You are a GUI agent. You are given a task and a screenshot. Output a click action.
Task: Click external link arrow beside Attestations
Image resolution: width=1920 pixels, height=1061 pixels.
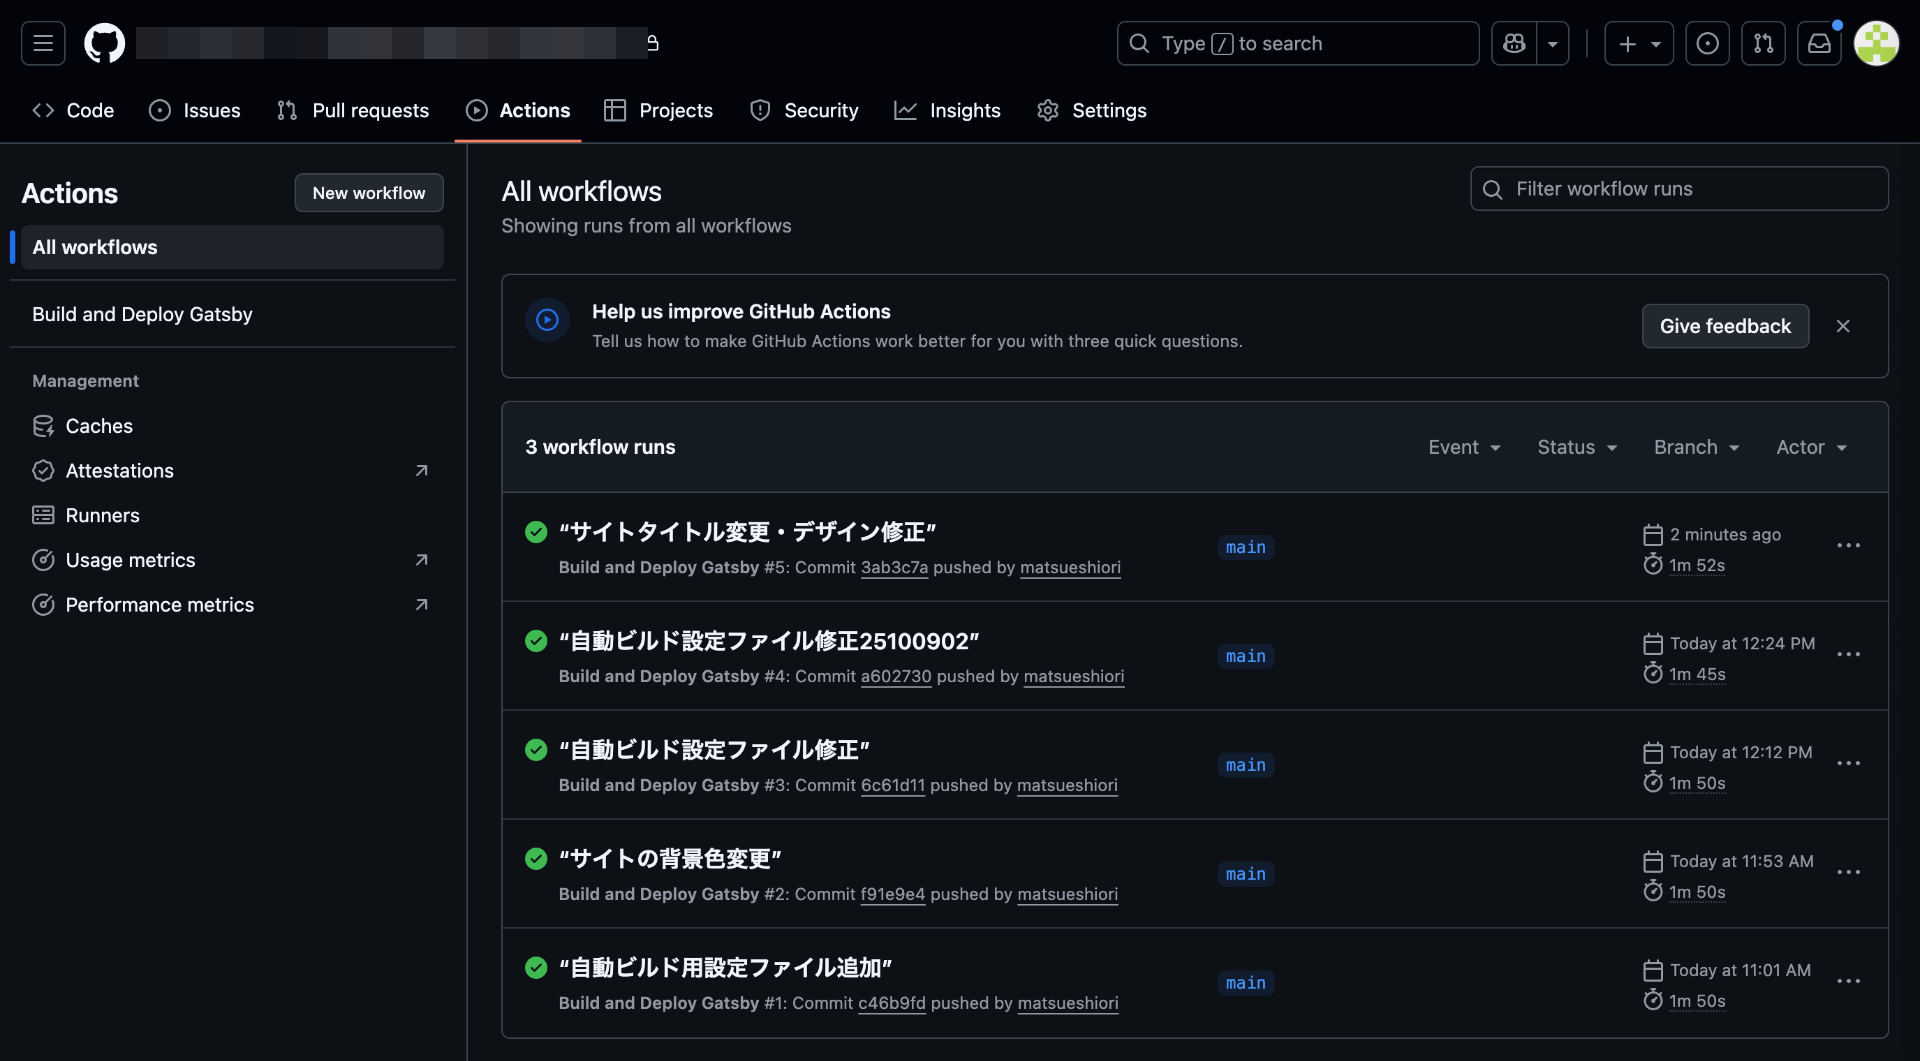[422, 470]
